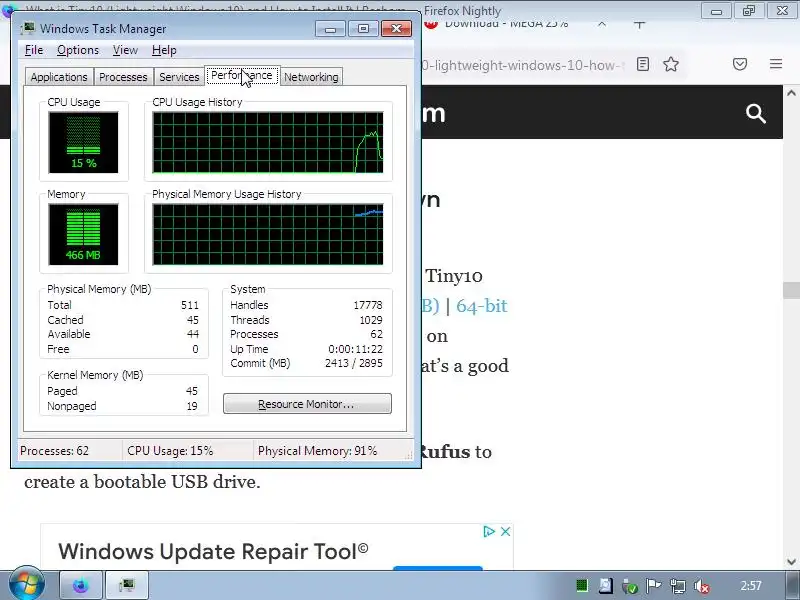Open the View menu in Task Manager
800x600 pixels.
tap(125, 50)
